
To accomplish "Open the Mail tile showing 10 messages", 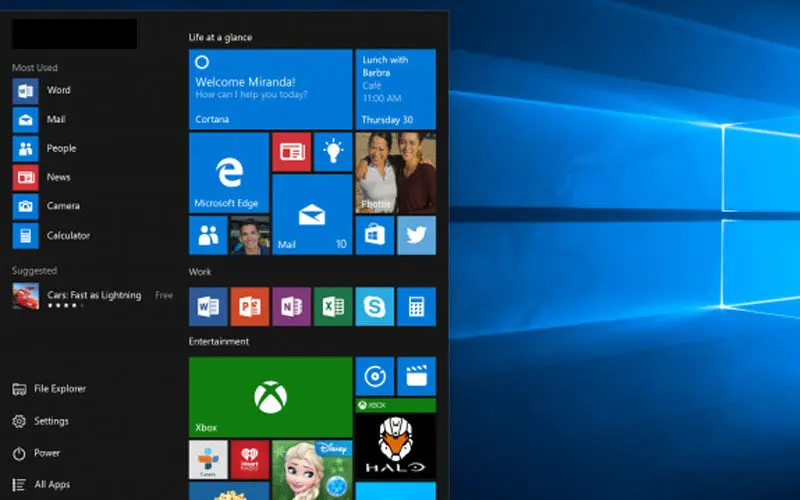I will [312, 214].
